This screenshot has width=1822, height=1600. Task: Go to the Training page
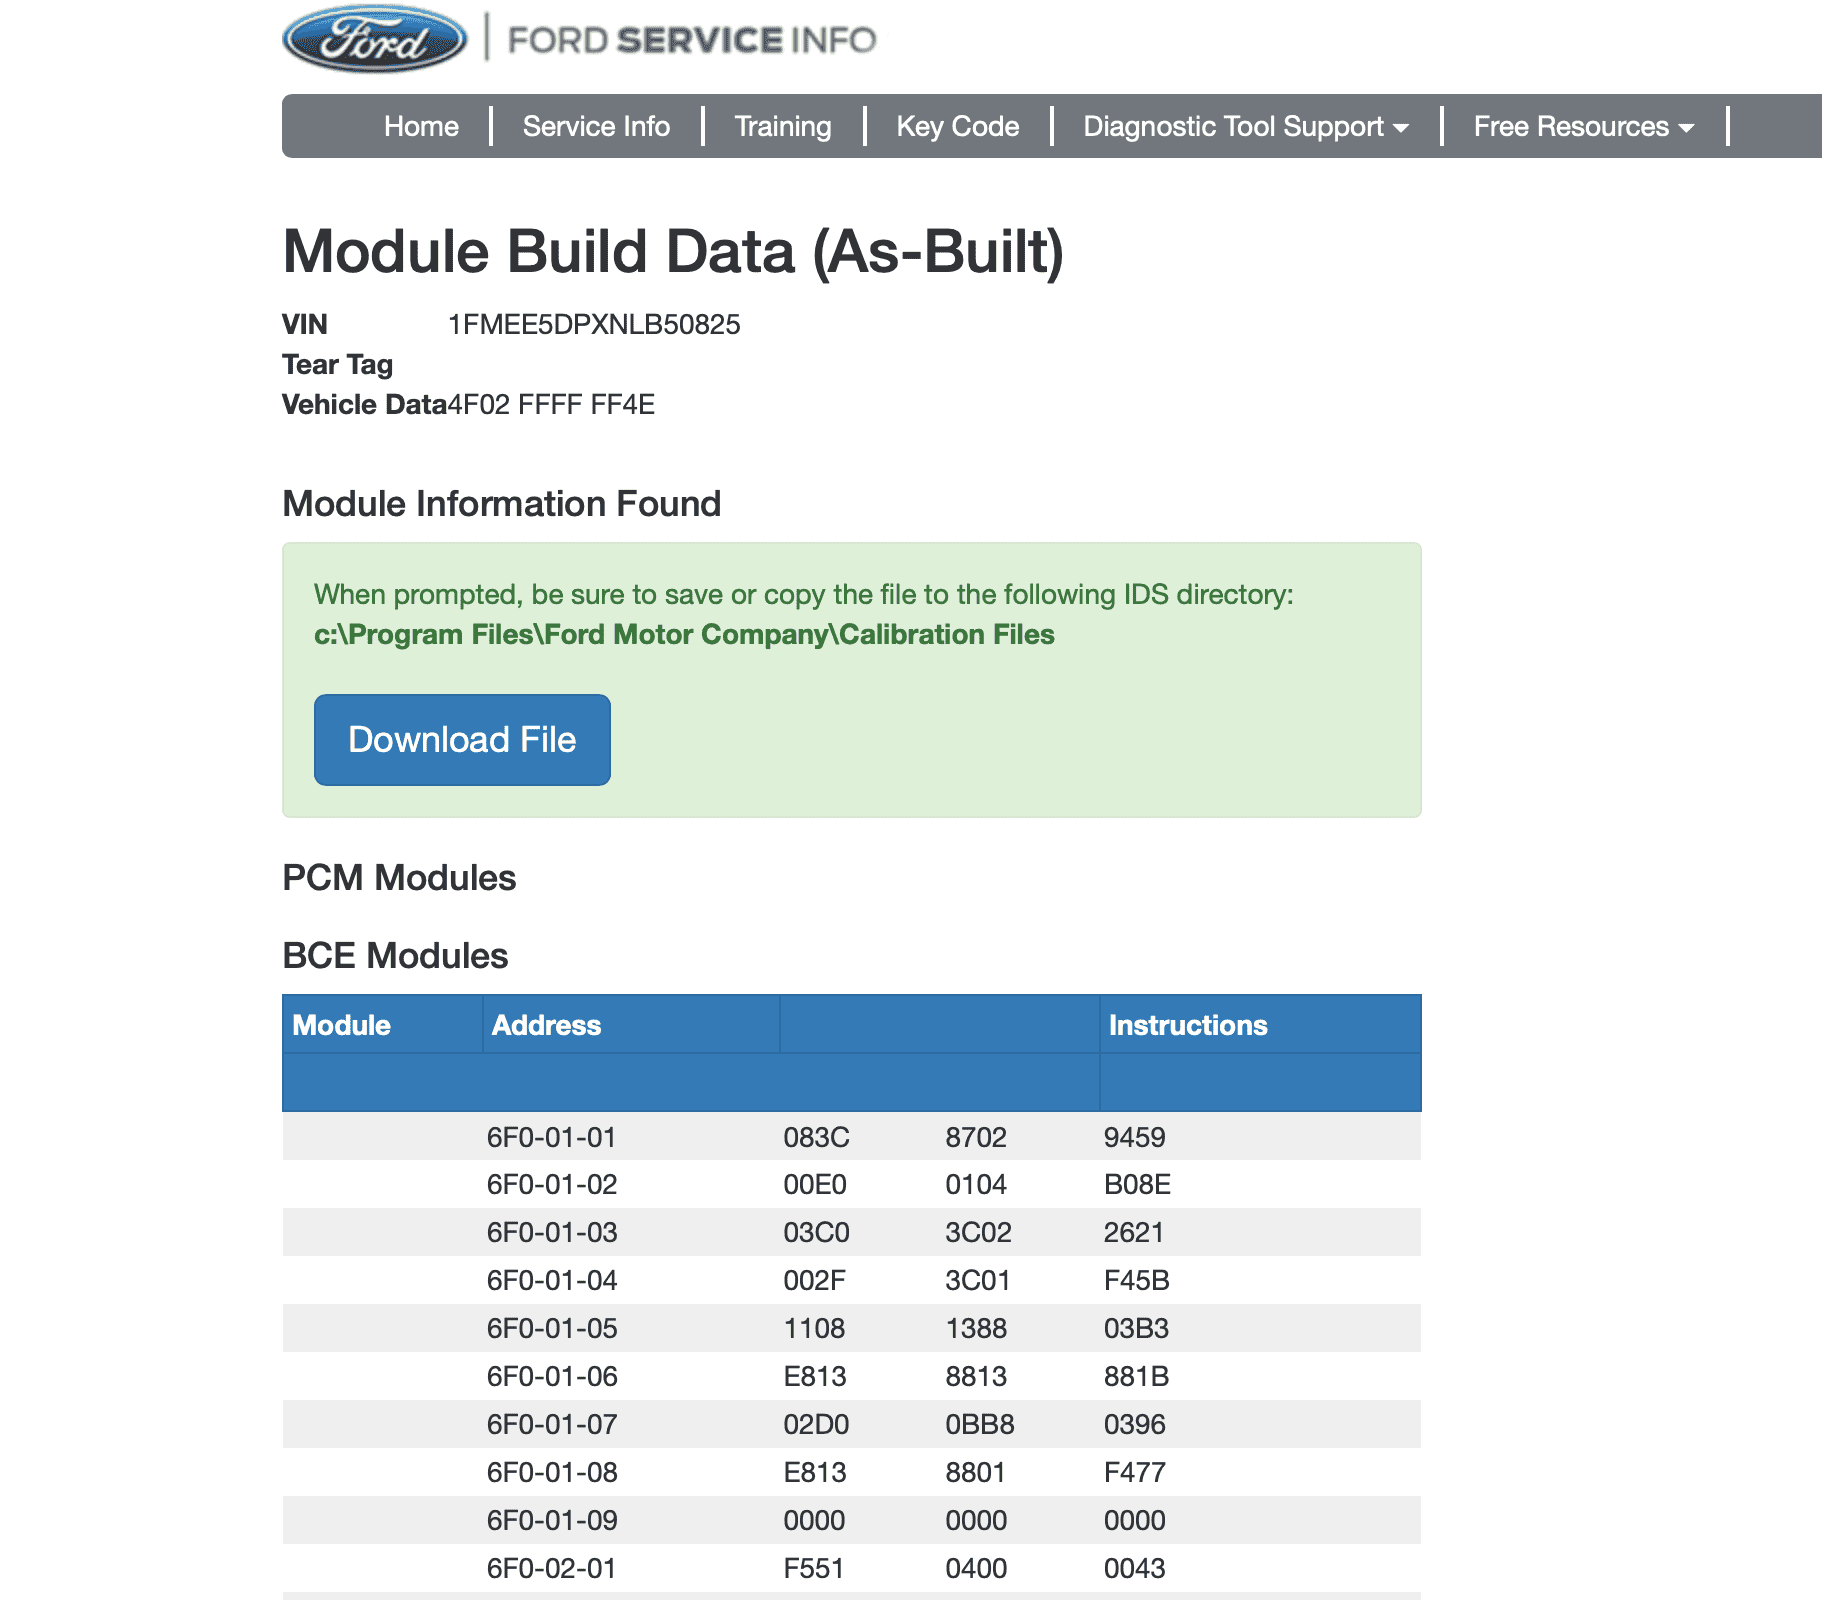pyautogui.click(x=783, y=126)
